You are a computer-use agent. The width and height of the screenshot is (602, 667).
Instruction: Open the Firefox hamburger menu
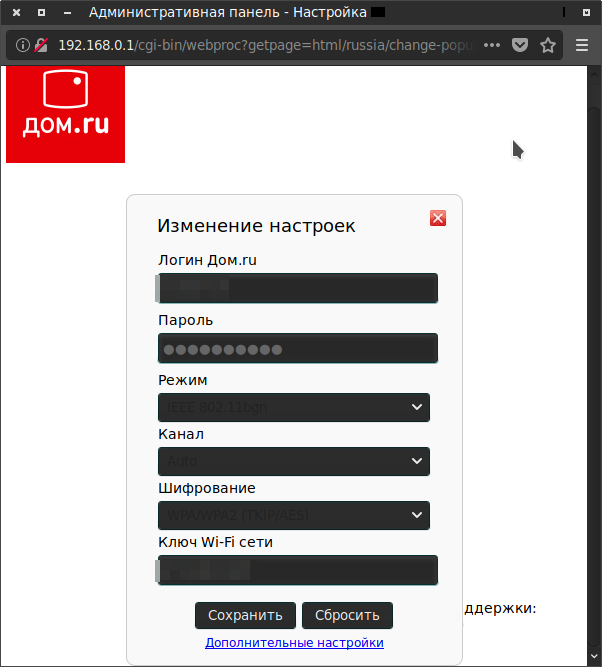[582, 45]
